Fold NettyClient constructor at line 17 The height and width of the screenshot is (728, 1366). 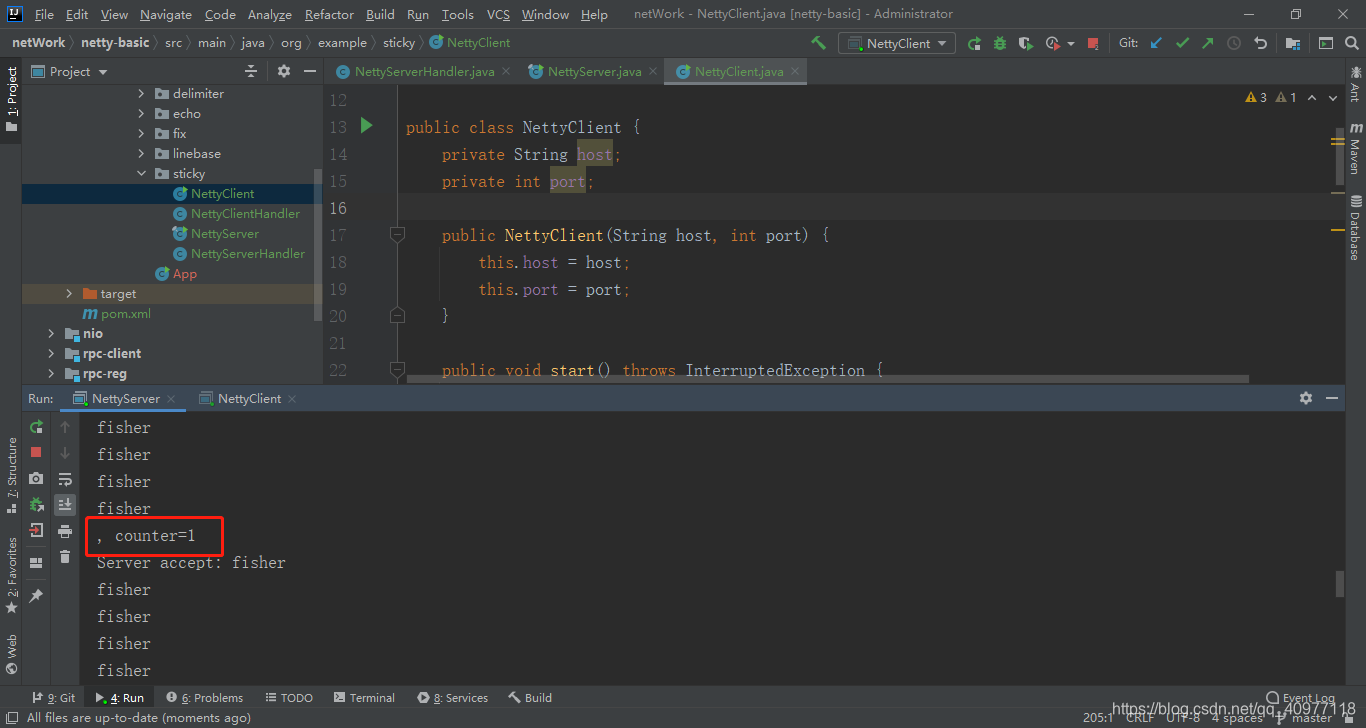click(397, 235)
